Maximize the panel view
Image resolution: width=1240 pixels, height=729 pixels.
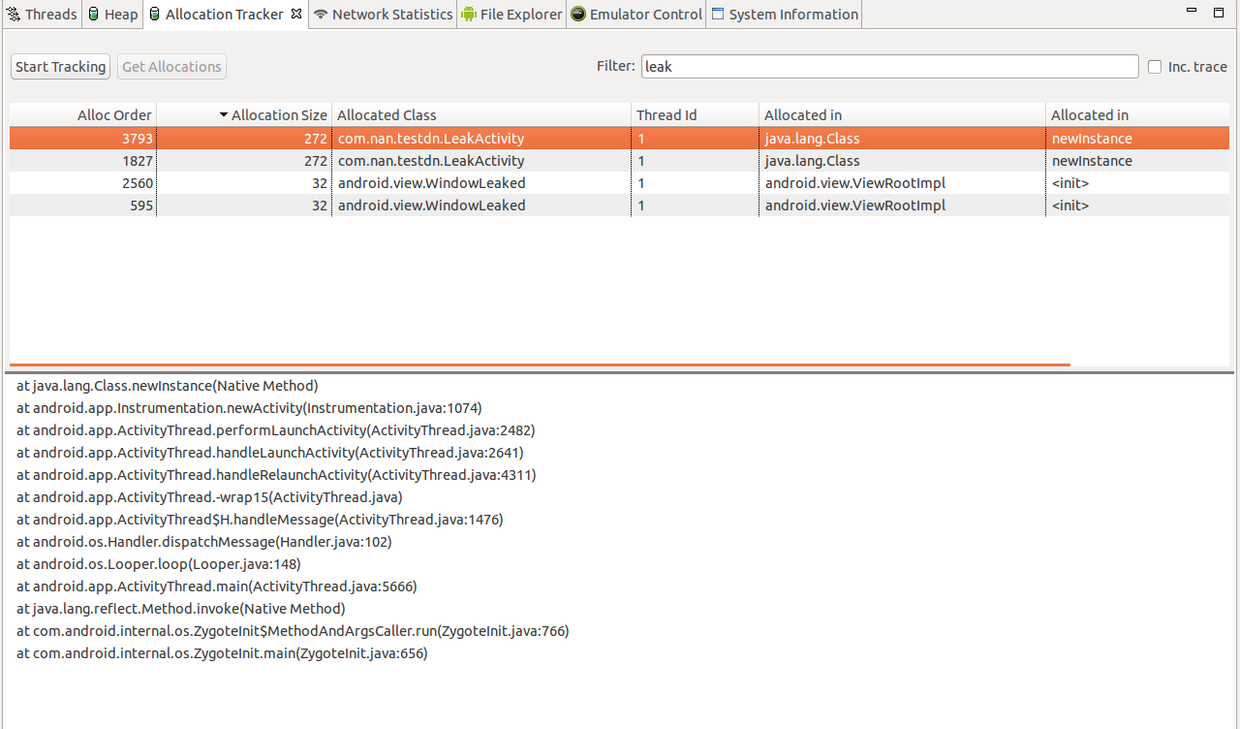(1218, 13)
